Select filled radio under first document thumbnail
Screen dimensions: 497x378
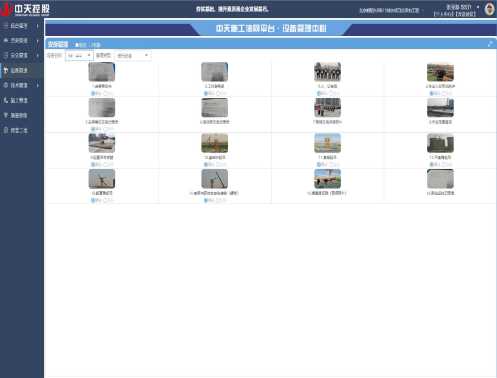[93, 93]
